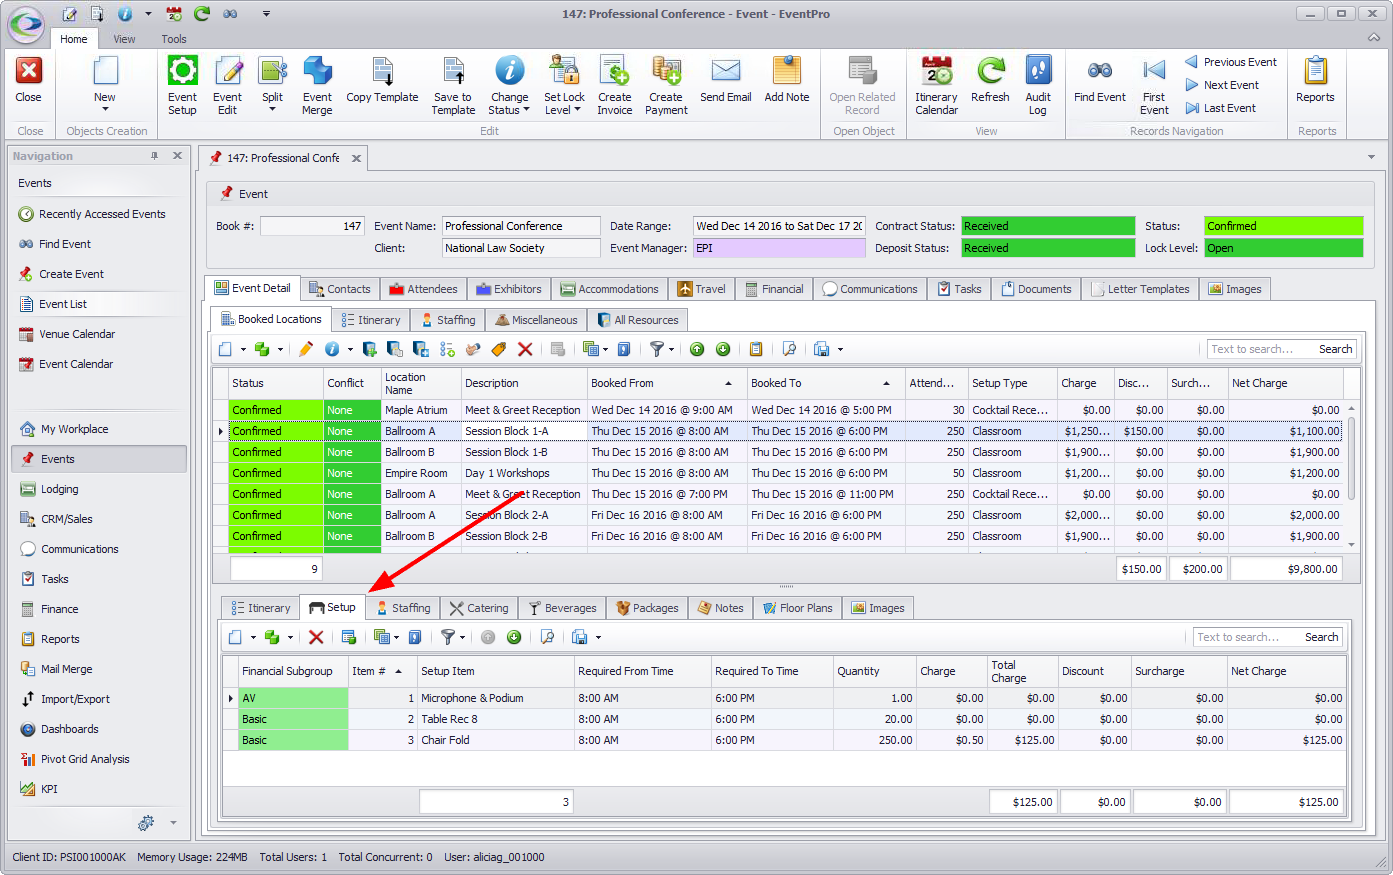
Task: Click clipboard icon in locations toolbar
Action: pyautogui.click(x=756, y=349)
